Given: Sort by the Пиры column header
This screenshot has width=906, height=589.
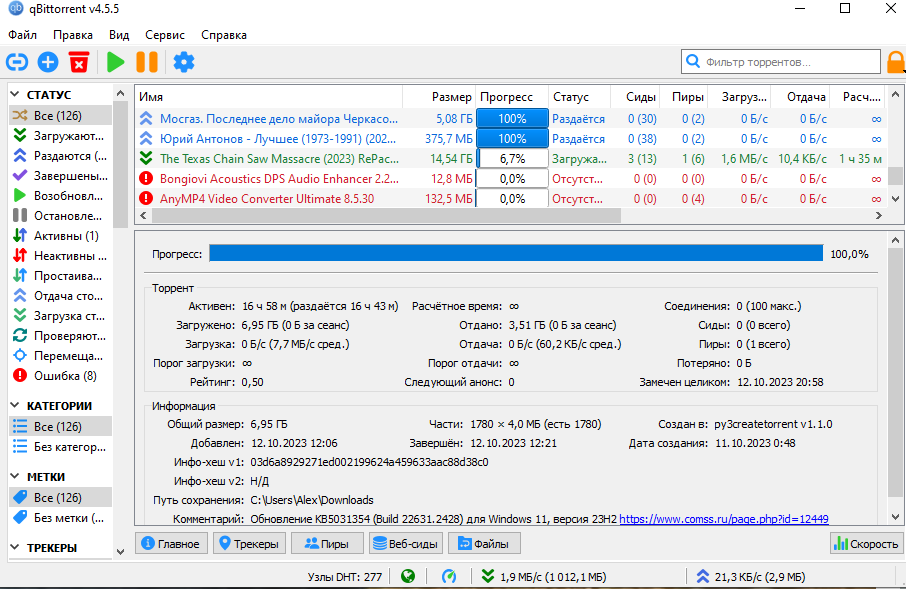Looking at the screenshot, I should pyautogui.click(x=684, y=97).
